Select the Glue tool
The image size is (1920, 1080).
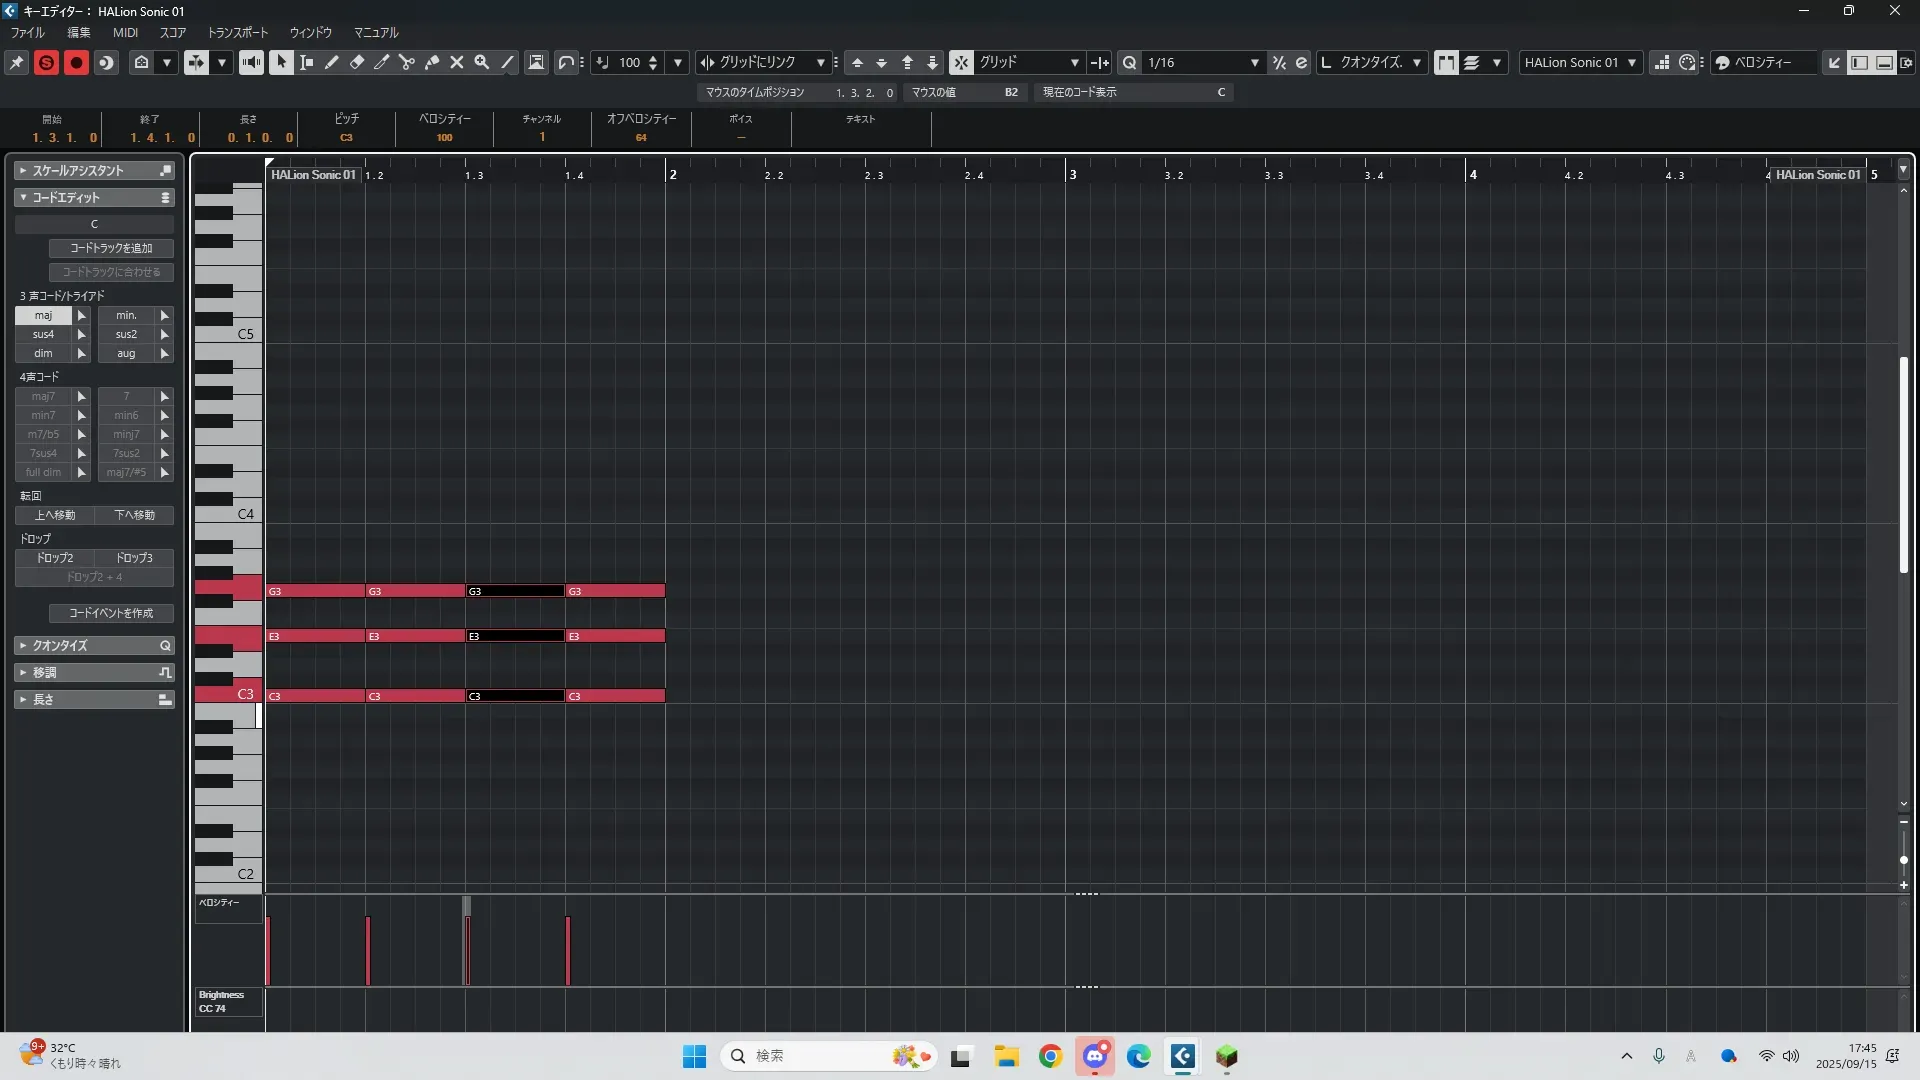tap(432, 62)
